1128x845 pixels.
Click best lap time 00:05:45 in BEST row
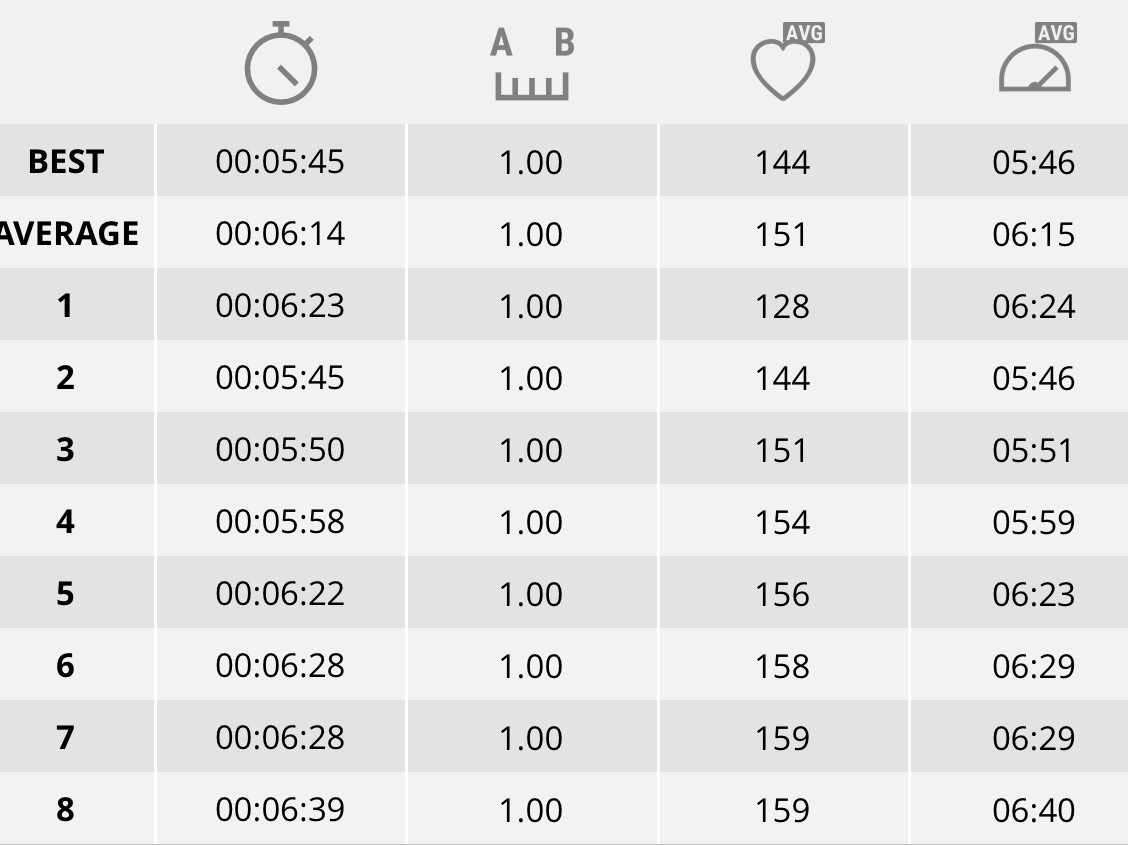(x=280, y=162)
